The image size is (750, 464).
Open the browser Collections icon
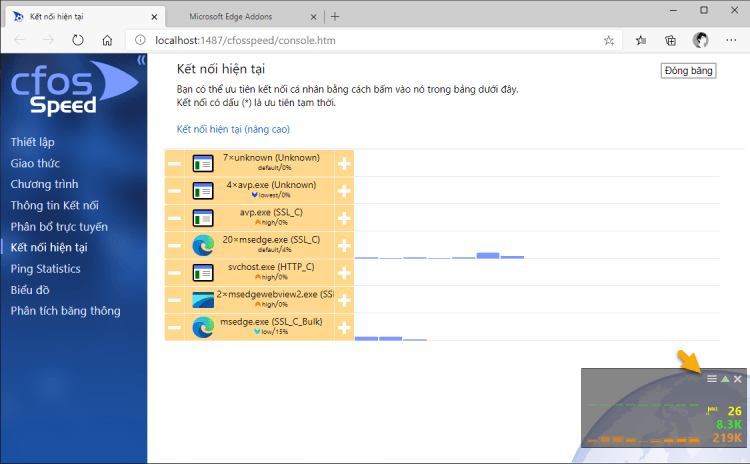click(x=671, y=40)
